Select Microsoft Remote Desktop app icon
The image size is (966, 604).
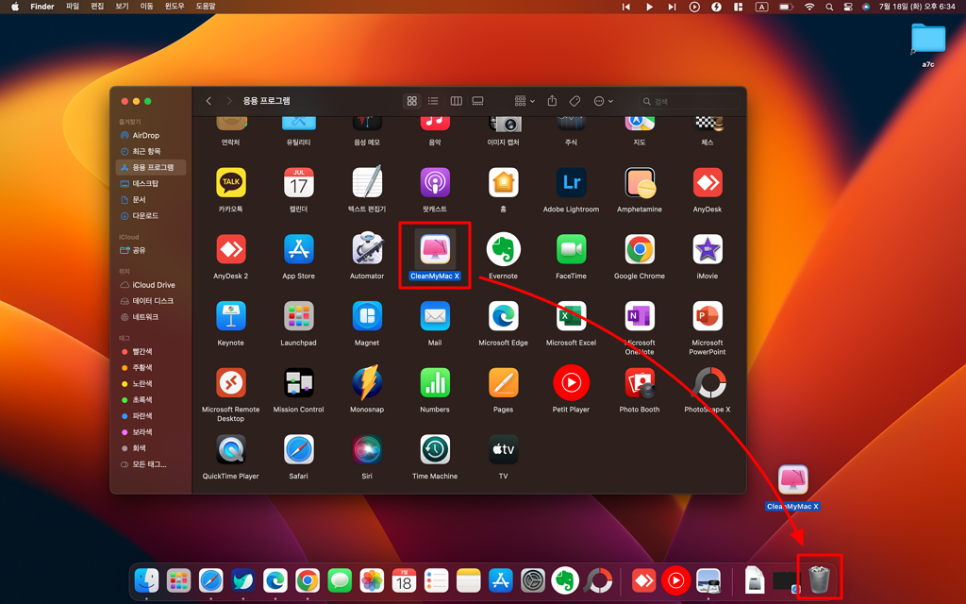(x=231, y=382)
